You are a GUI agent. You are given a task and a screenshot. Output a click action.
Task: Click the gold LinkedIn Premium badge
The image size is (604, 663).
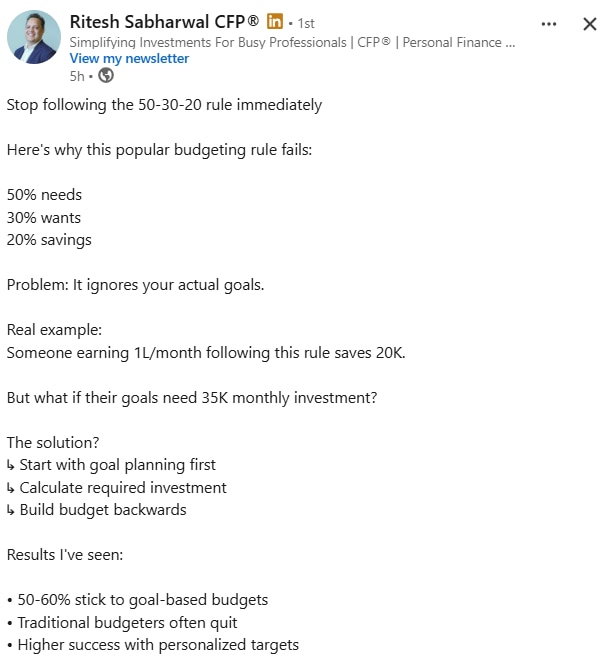pos(275,22)
